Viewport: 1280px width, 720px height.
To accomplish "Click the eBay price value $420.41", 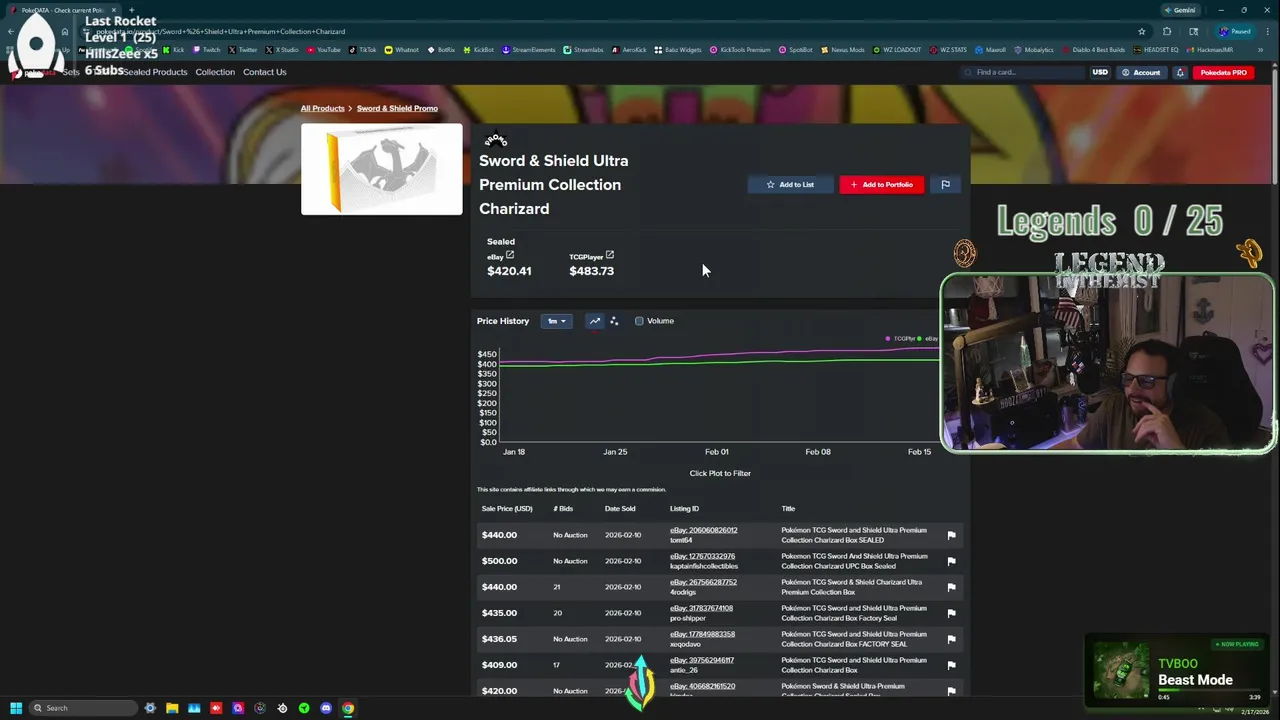I will [509, 271].
